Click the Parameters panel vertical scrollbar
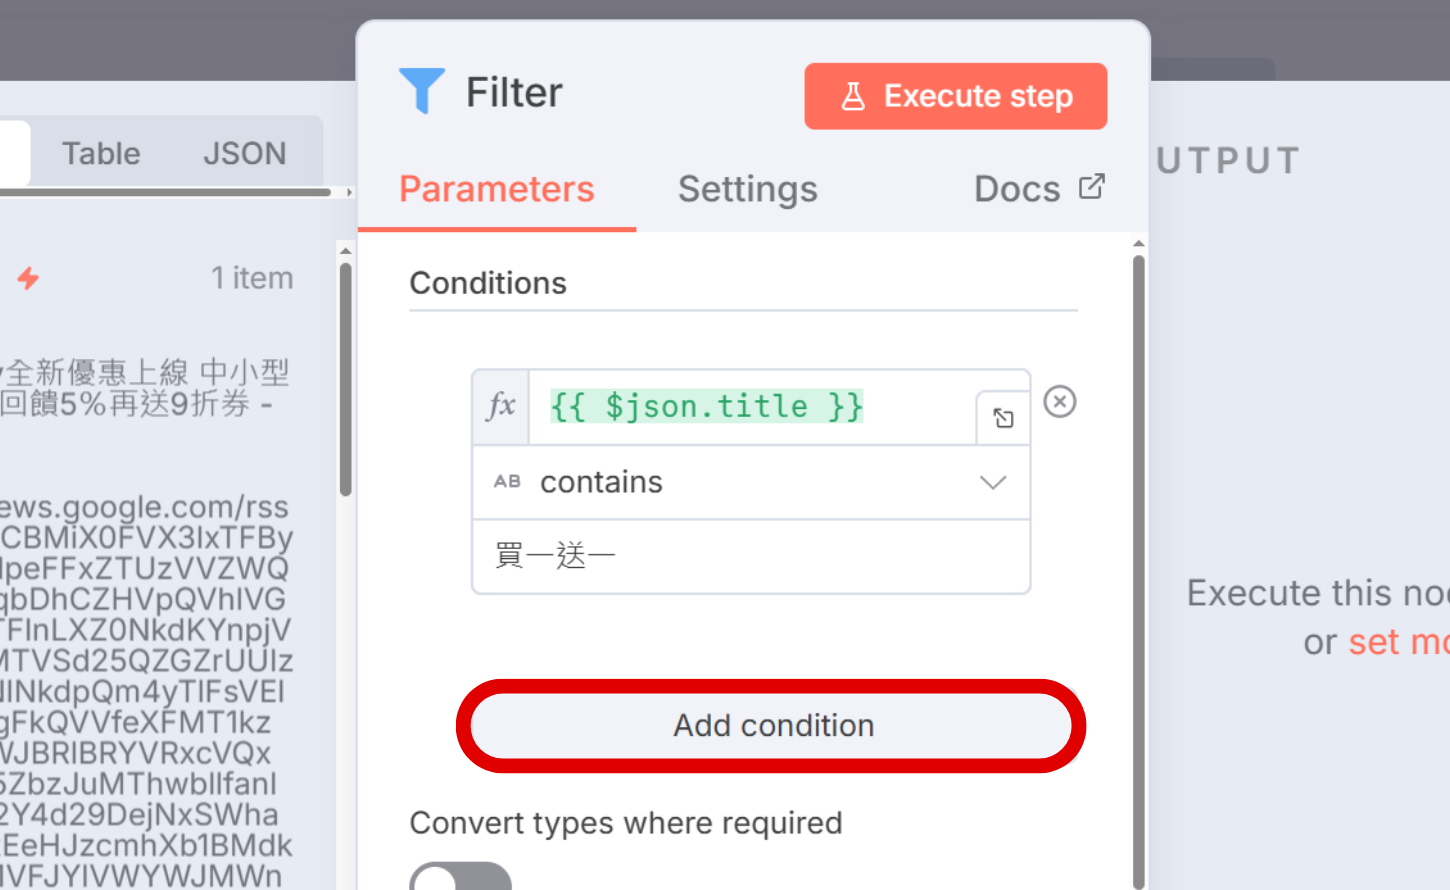 [x=1138, y=560]
